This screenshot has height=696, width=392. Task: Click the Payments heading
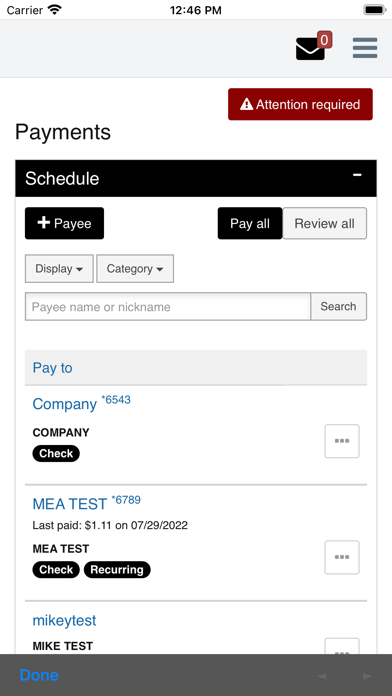63,132
